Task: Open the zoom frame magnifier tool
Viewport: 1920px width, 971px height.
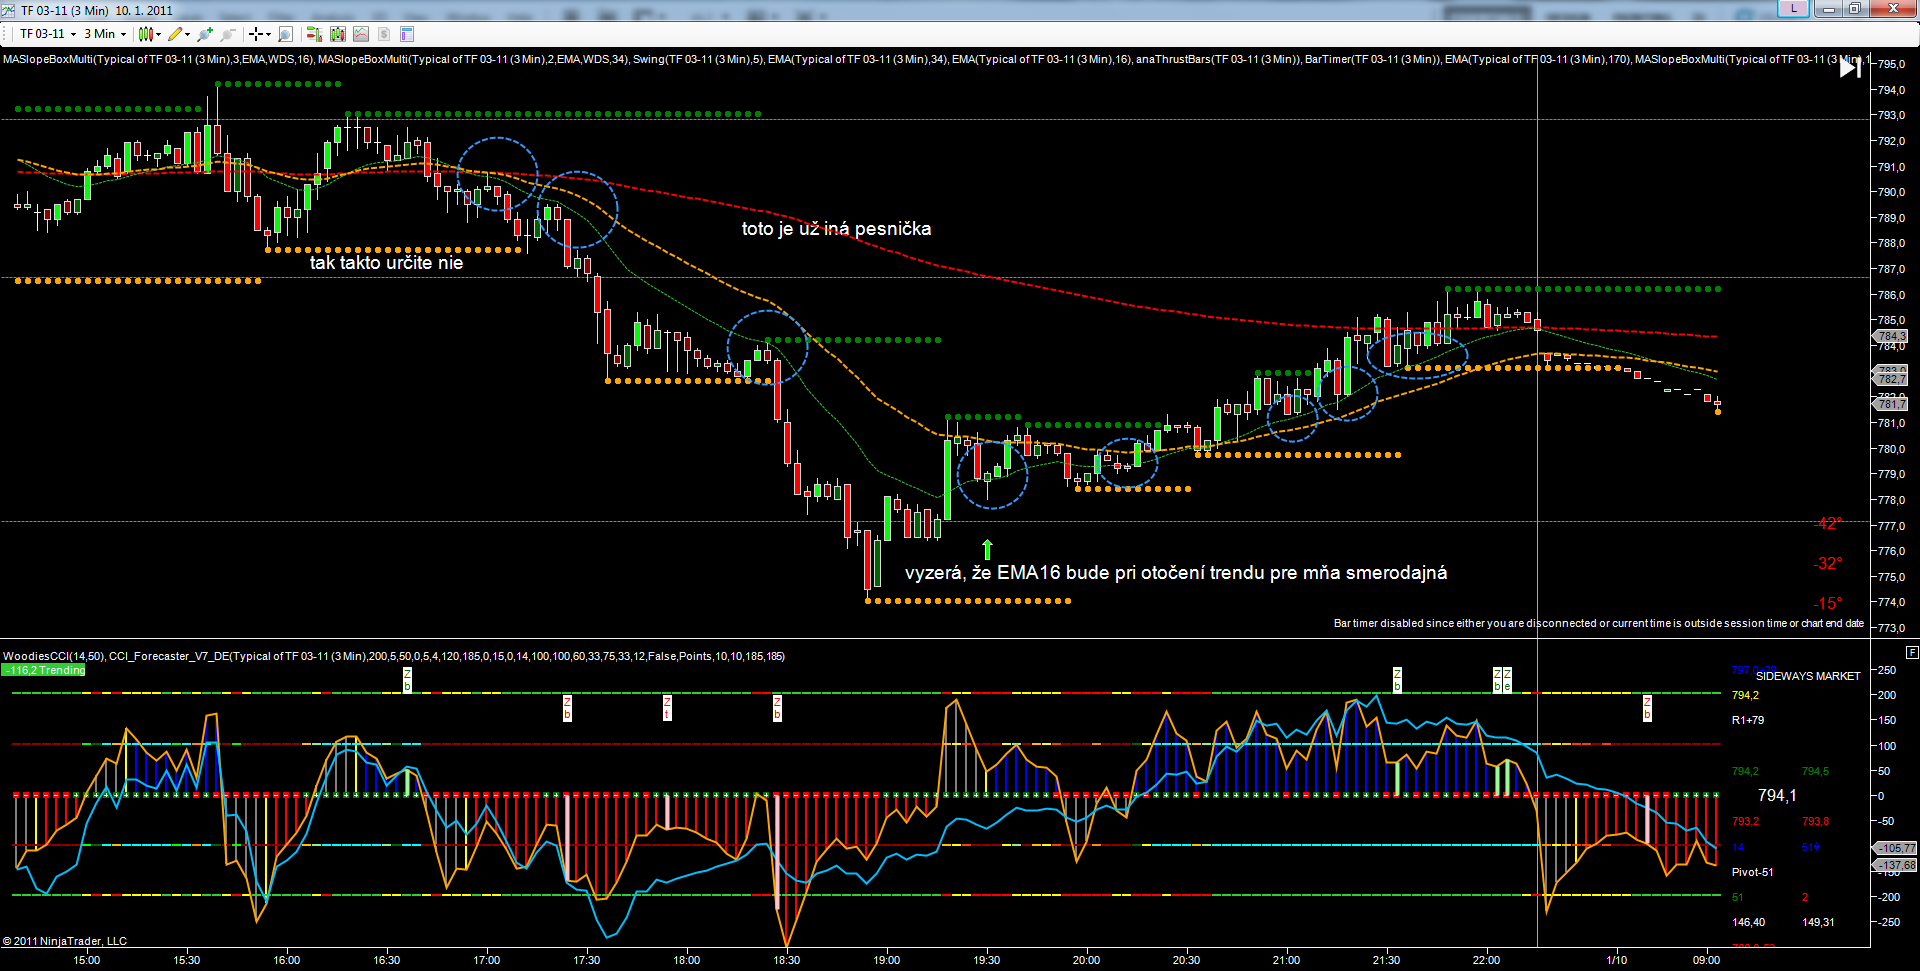Action: 286,34
